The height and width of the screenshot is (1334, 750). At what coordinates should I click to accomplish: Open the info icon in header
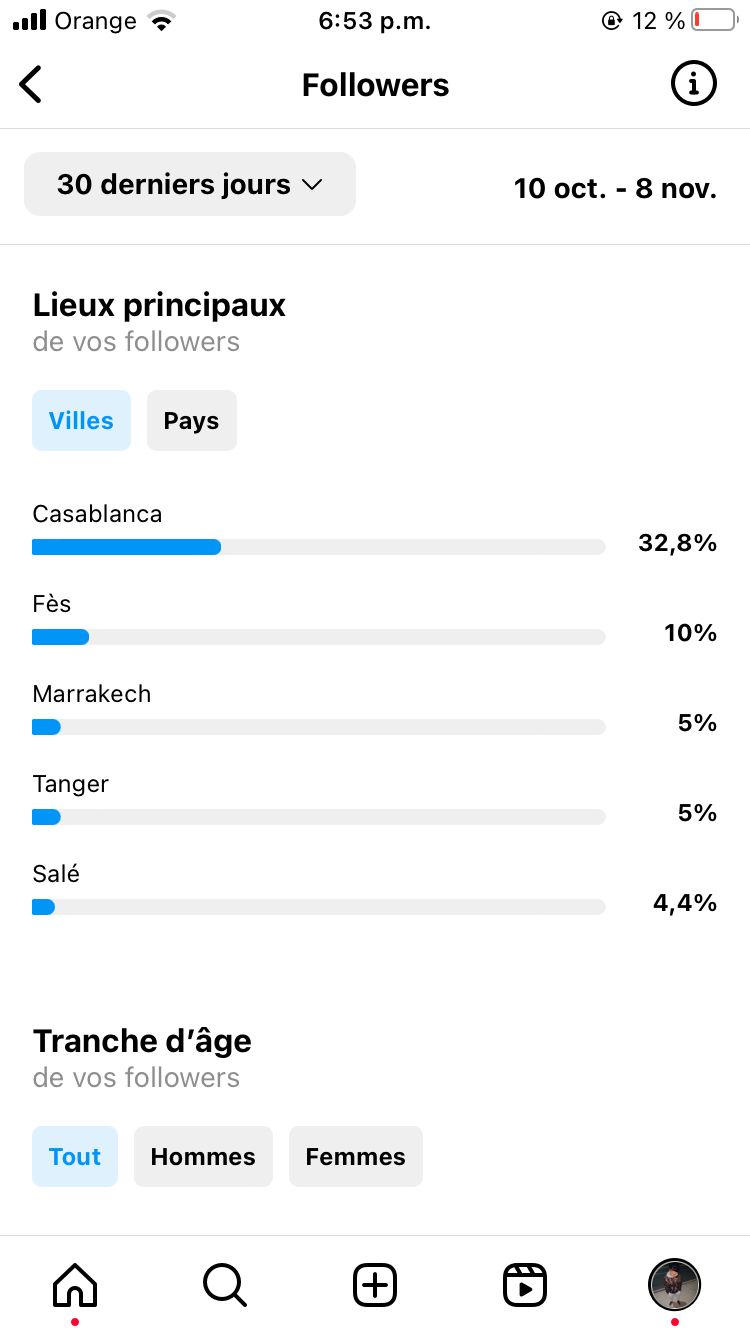(x=693, y=84)
